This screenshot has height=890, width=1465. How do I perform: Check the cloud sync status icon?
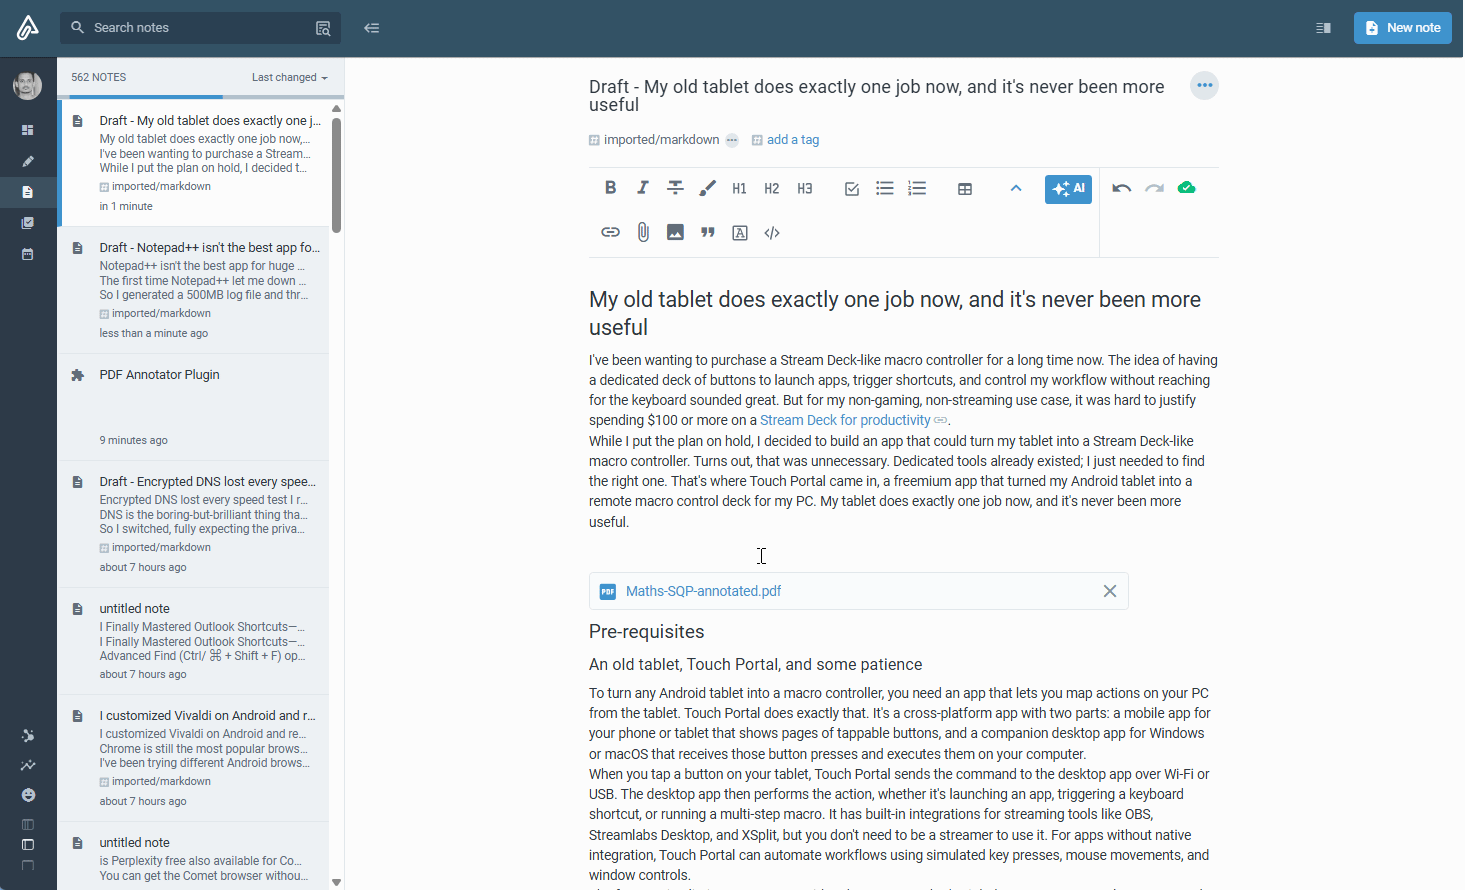(x=1187, y=188)
